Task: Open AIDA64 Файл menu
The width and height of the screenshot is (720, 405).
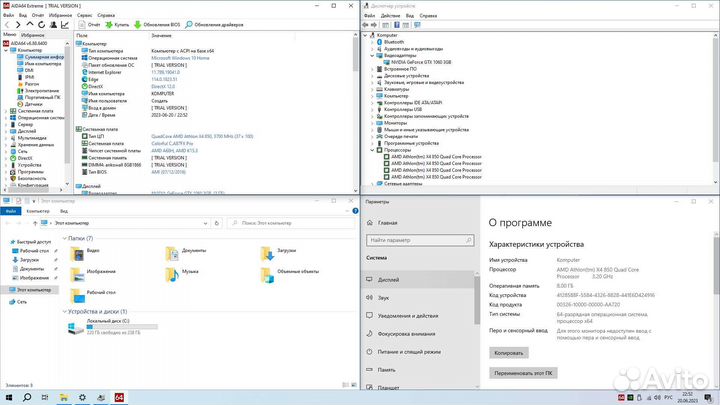Action: pos(8,15)
